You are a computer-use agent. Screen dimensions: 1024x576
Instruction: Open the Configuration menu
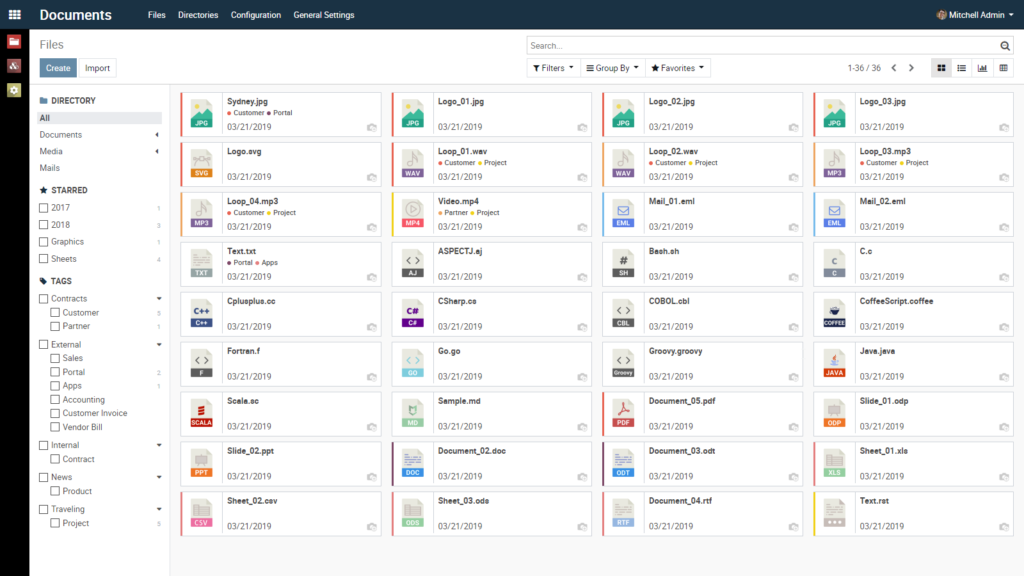(255, 14)
